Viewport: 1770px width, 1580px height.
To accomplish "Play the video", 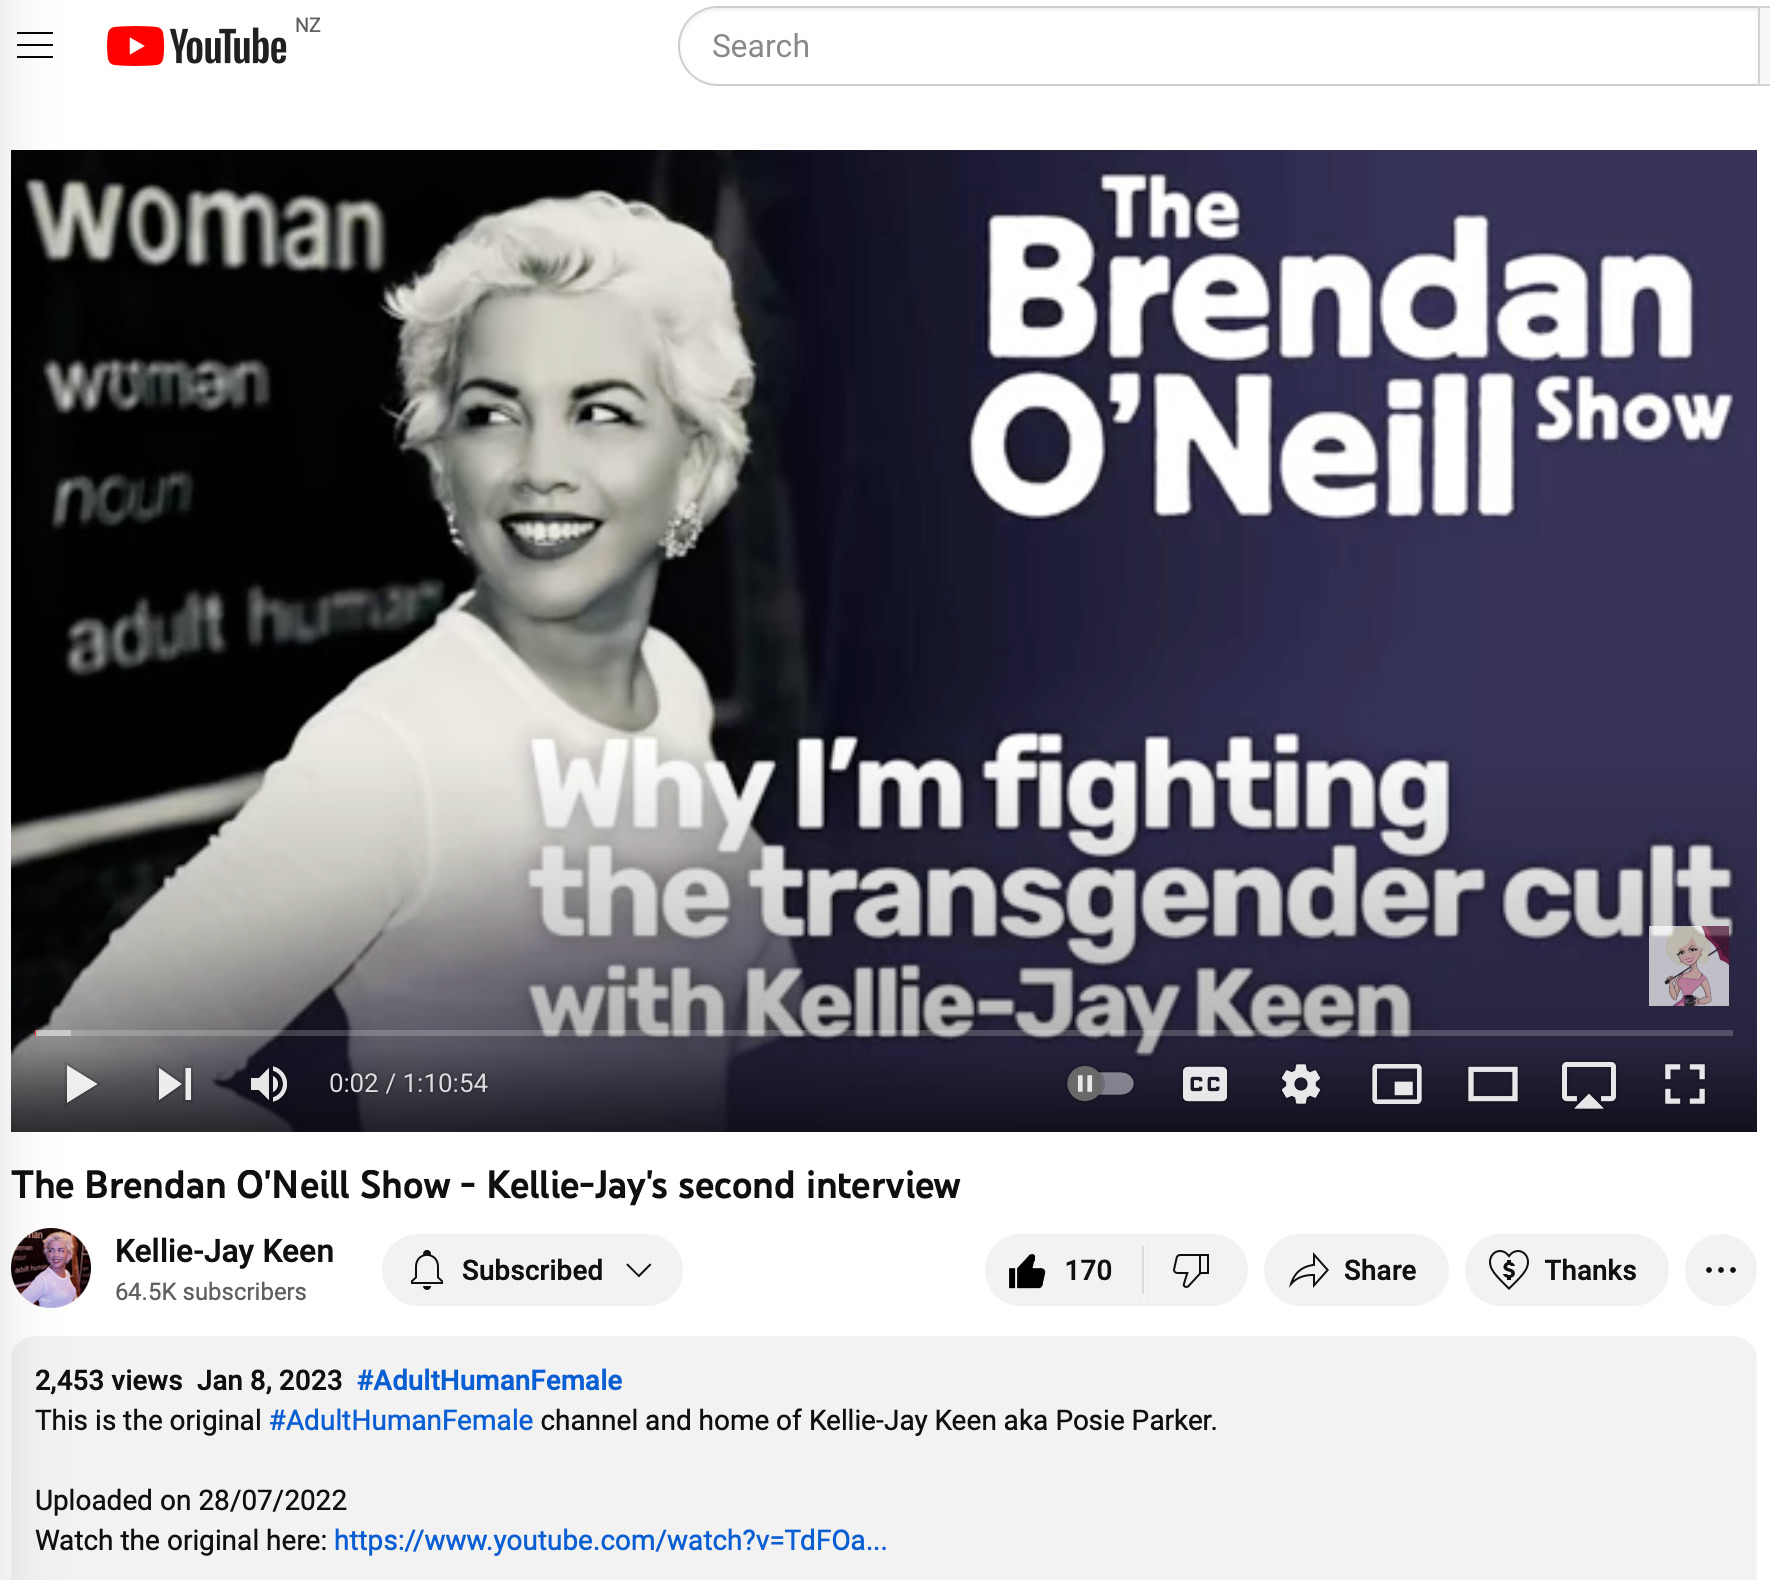I will [x=80, y=1084].
